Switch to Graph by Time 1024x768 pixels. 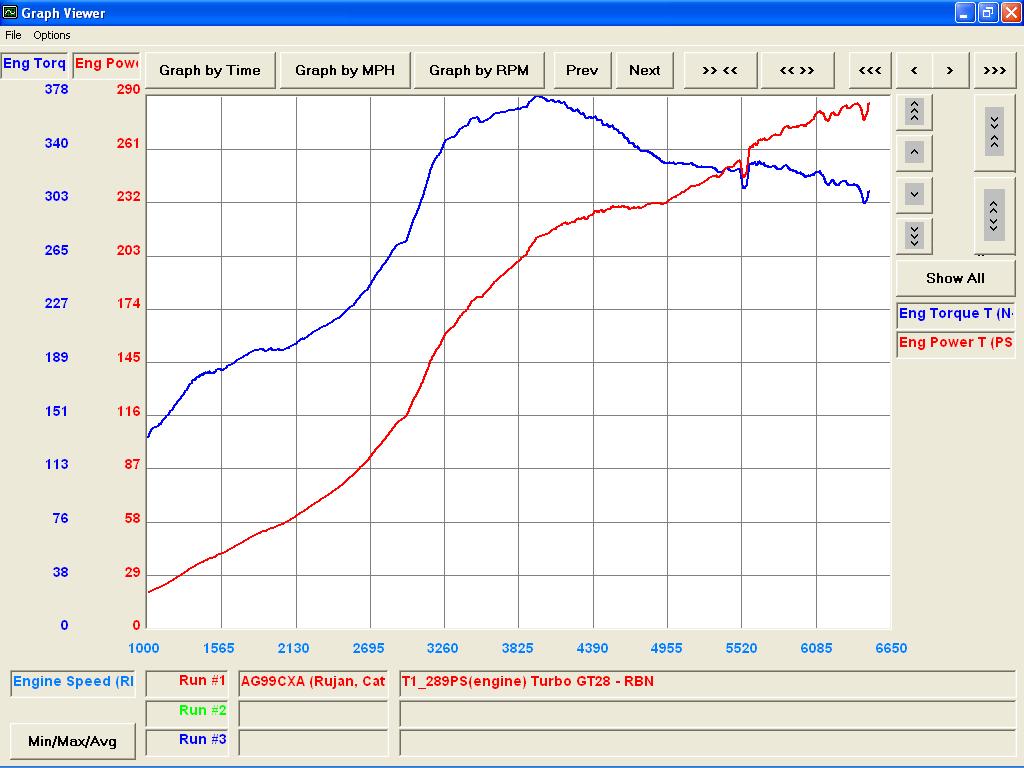pyautogui.click(x=210, y=71)
